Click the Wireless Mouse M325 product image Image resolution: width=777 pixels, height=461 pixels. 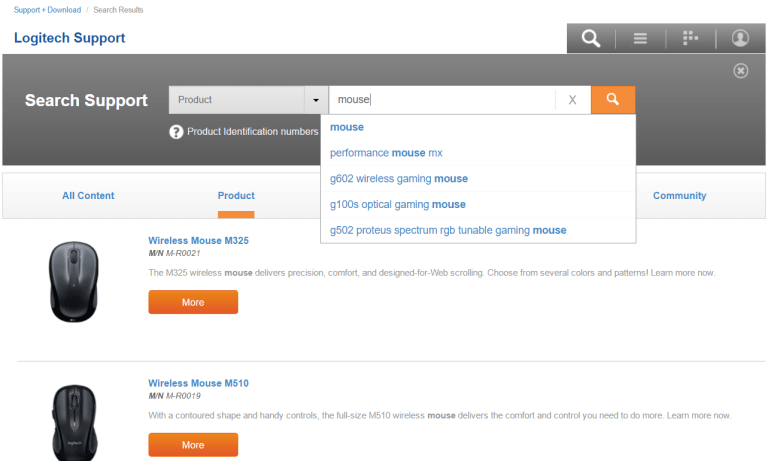(x=74, y=282)
